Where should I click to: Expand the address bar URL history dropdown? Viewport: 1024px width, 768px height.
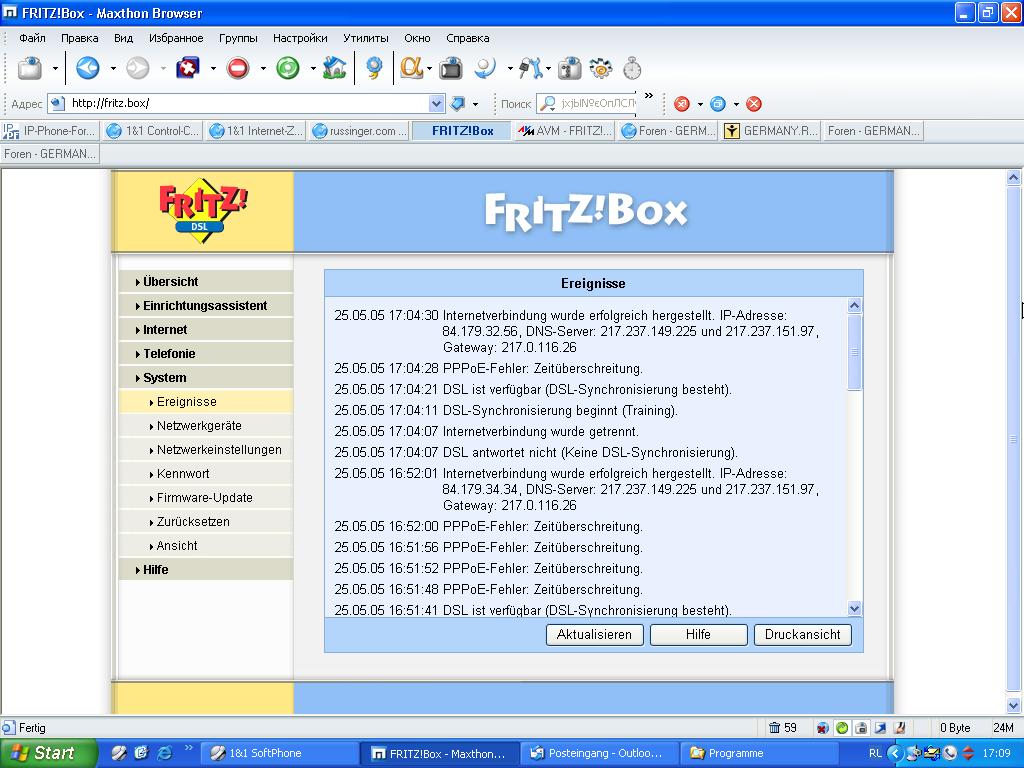pos(436,103)
